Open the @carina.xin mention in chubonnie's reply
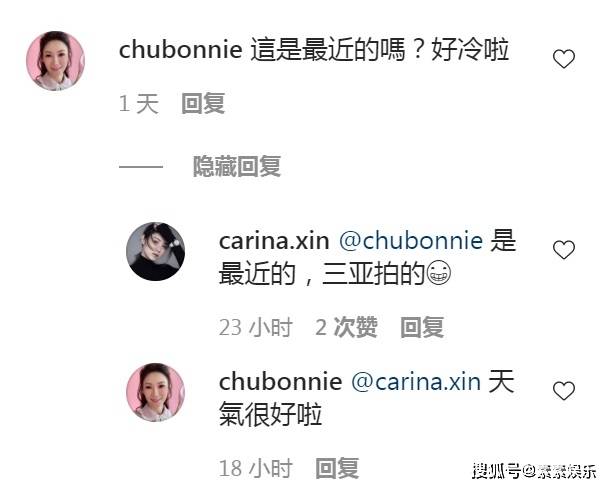The width and height of the screenshot is (611, 488). [x=416, y=382]
